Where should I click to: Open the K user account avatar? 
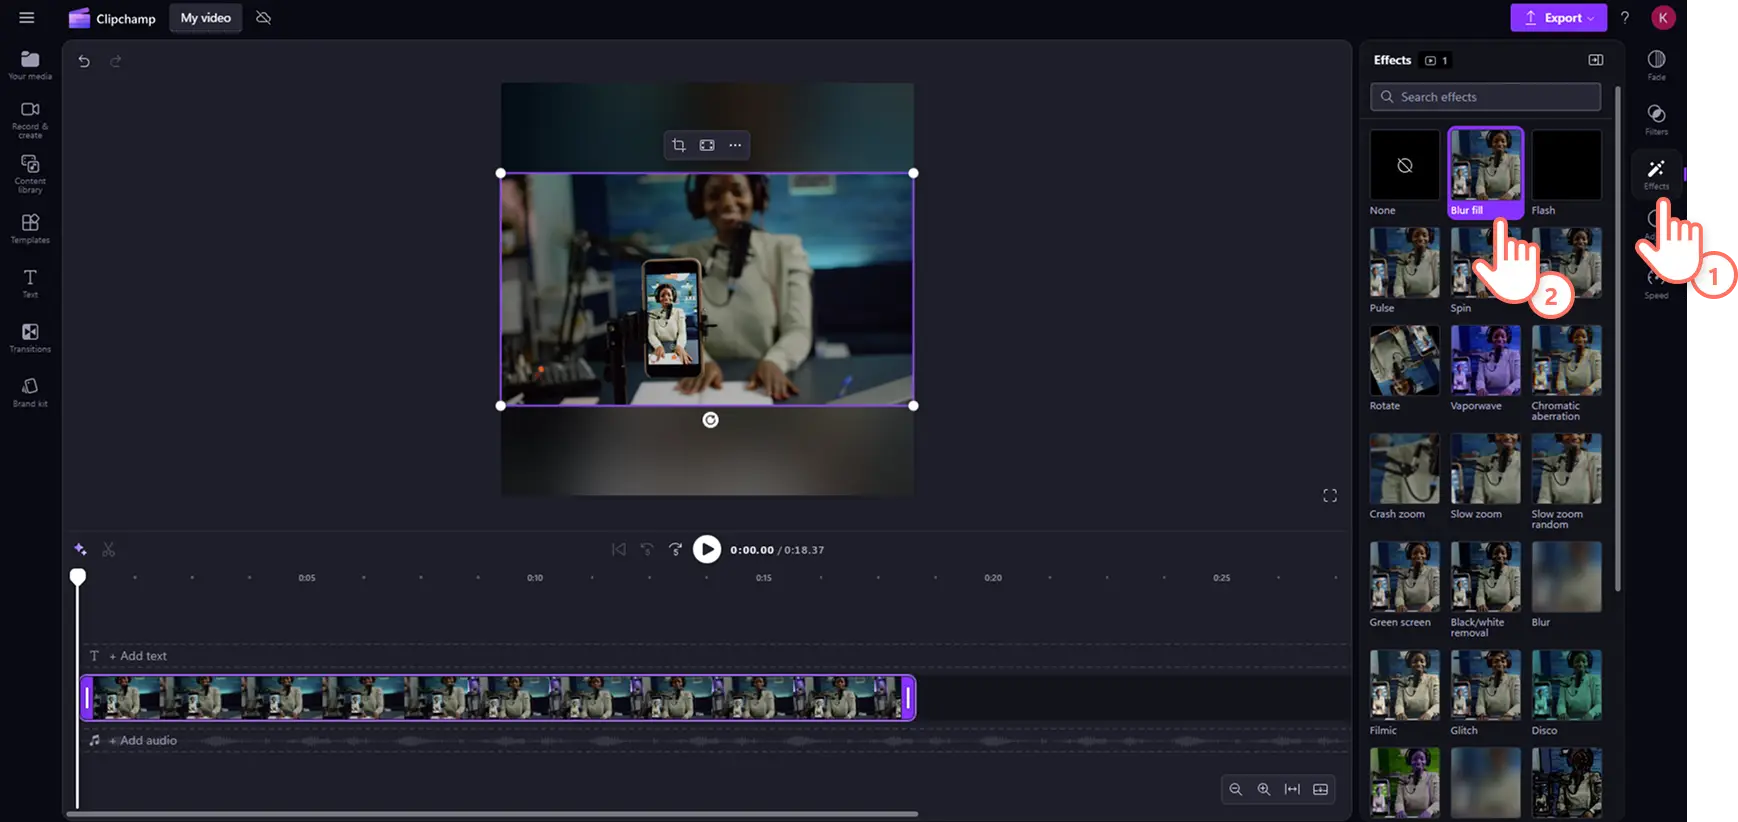coord(1663,18)
